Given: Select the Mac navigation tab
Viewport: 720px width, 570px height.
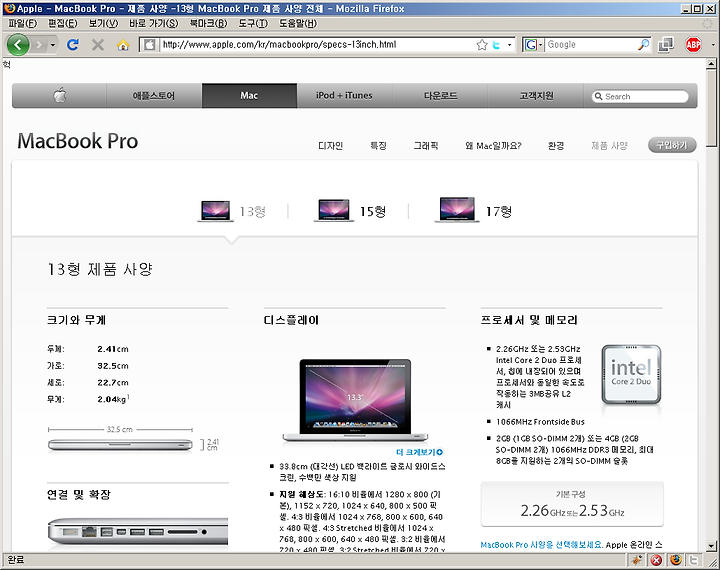Looking at the screenshot, I should 249,96.
